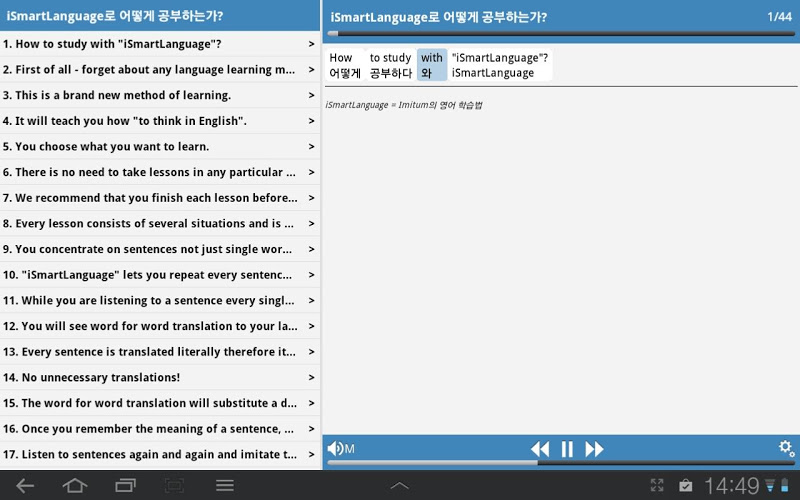Open sentence 1 "How to study with iSmartLanguage"
Viewport: 800px width, 500px height.
160,44
